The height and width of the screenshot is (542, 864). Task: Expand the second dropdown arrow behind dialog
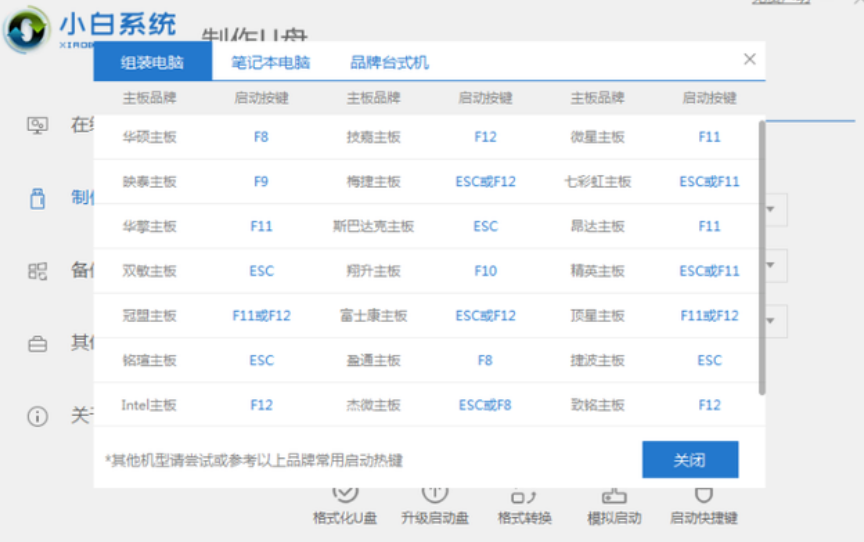(771, 265)
